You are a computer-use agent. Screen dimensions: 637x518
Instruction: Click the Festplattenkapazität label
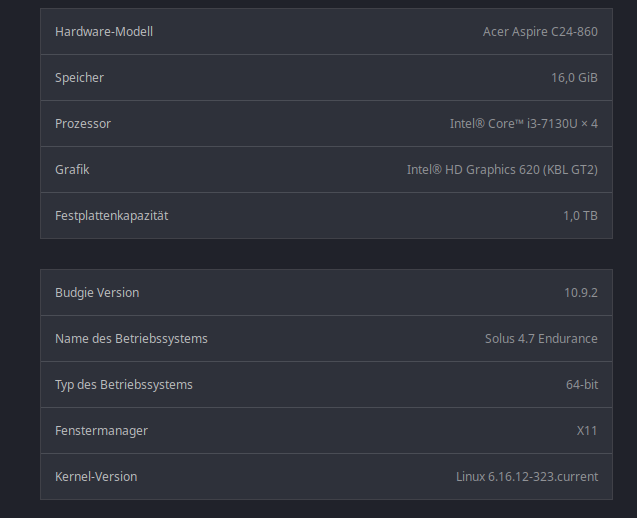click(112, 215)
